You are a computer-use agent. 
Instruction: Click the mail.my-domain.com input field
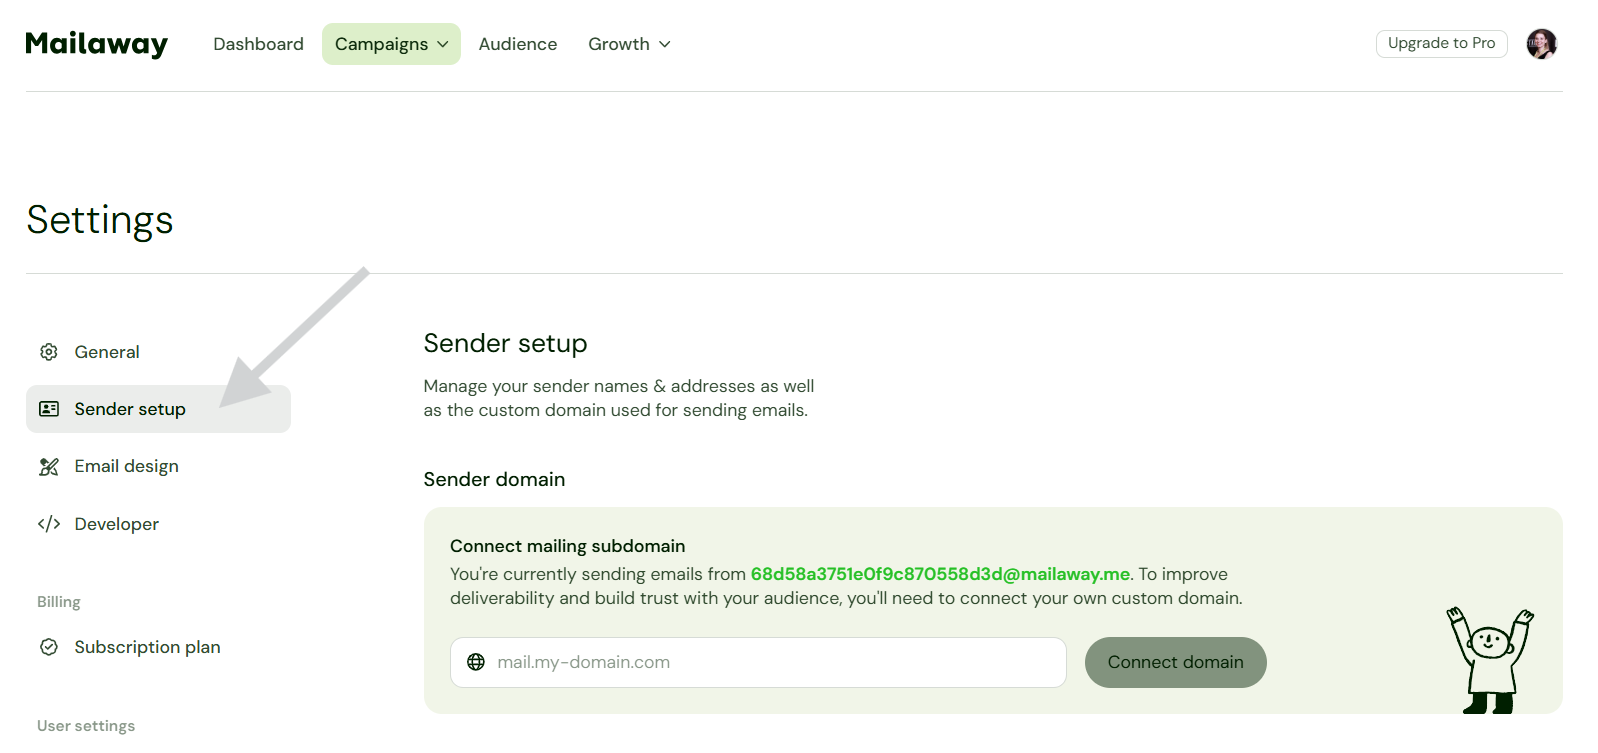[758, 662]
